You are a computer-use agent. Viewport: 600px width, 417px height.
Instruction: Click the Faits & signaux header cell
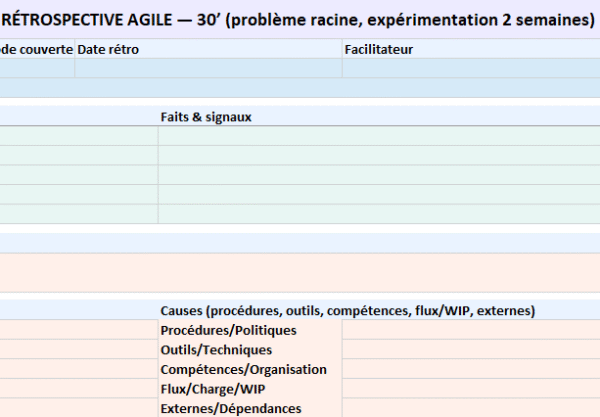pyautogui.click(x=378, y=117)
